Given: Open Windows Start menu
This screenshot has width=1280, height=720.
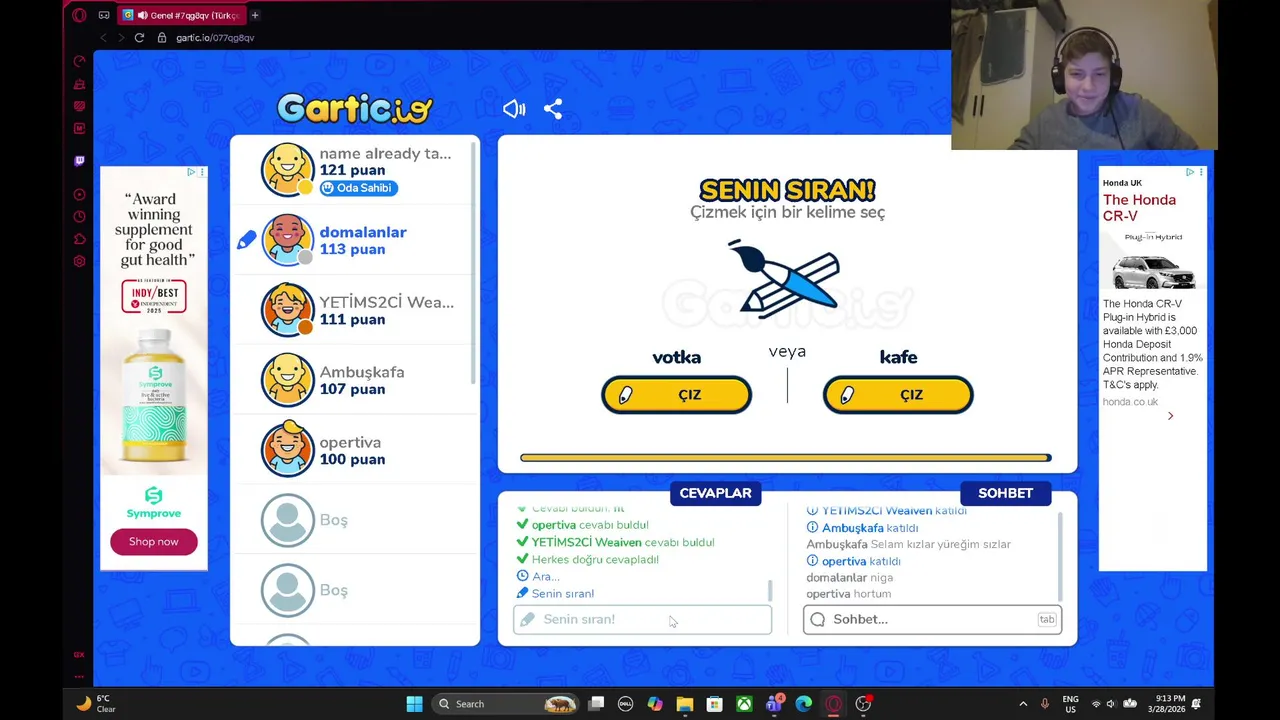Looking at the screenshot, I should [414, 704].
